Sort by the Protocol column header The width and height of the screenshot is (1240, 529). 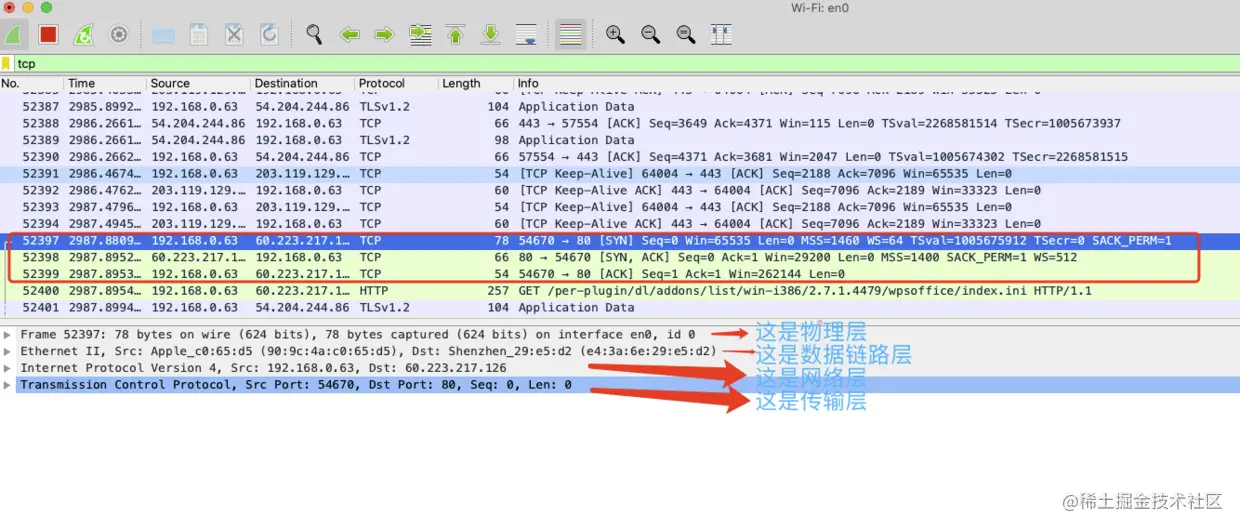[x=396, y=84]
